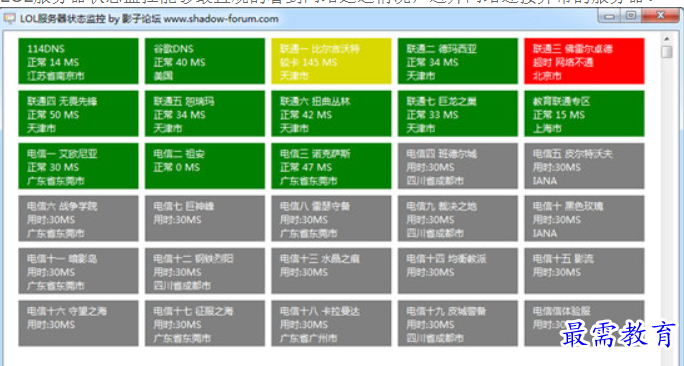
Task: Click the text 美国
Action: [x=163, y=76]
